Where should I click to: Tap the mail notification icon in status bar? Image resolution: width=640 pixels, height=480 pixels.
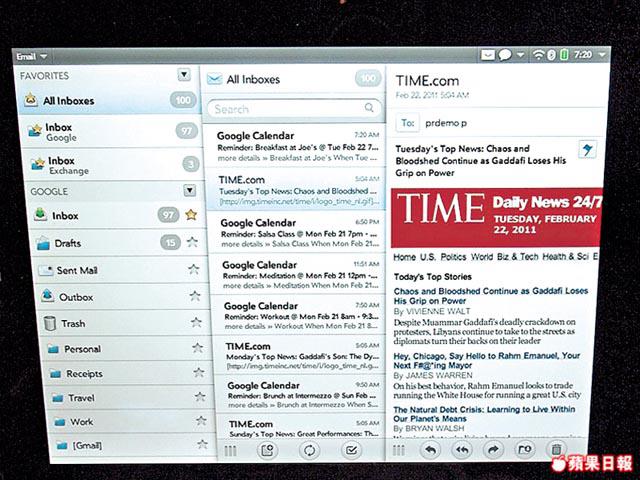pyautogui.click(x=488, y=55)
